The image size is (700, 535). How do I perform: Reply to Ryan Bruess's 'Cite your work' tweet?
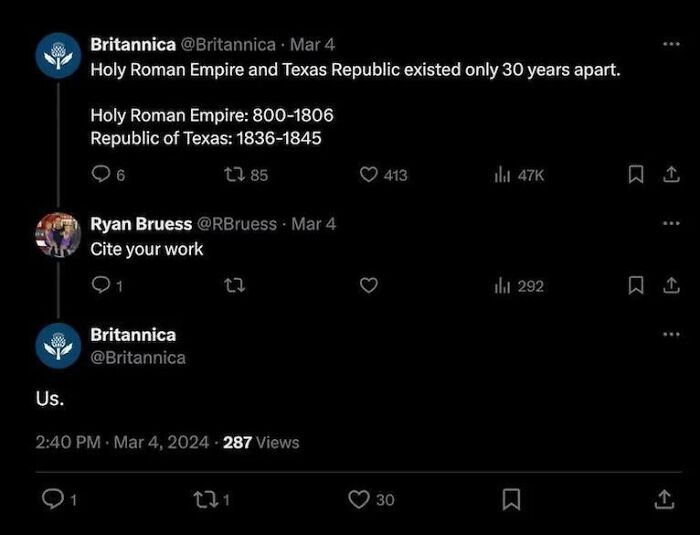101,286
